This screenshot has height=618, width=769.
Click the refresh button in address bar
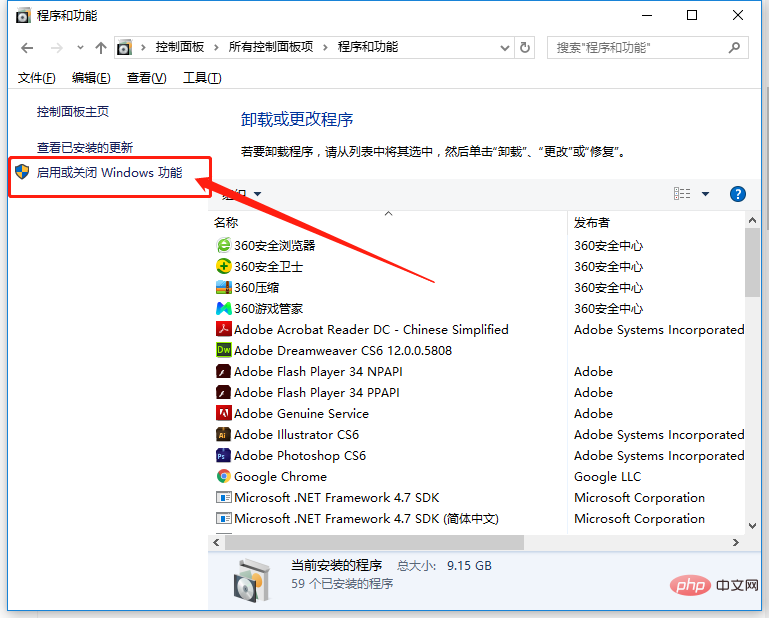pos(525,48)
